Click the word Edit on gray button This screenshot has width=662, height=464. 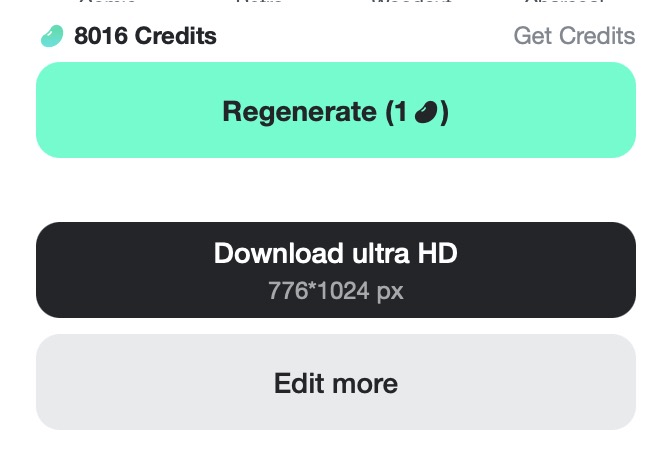(x=300, y=383)
